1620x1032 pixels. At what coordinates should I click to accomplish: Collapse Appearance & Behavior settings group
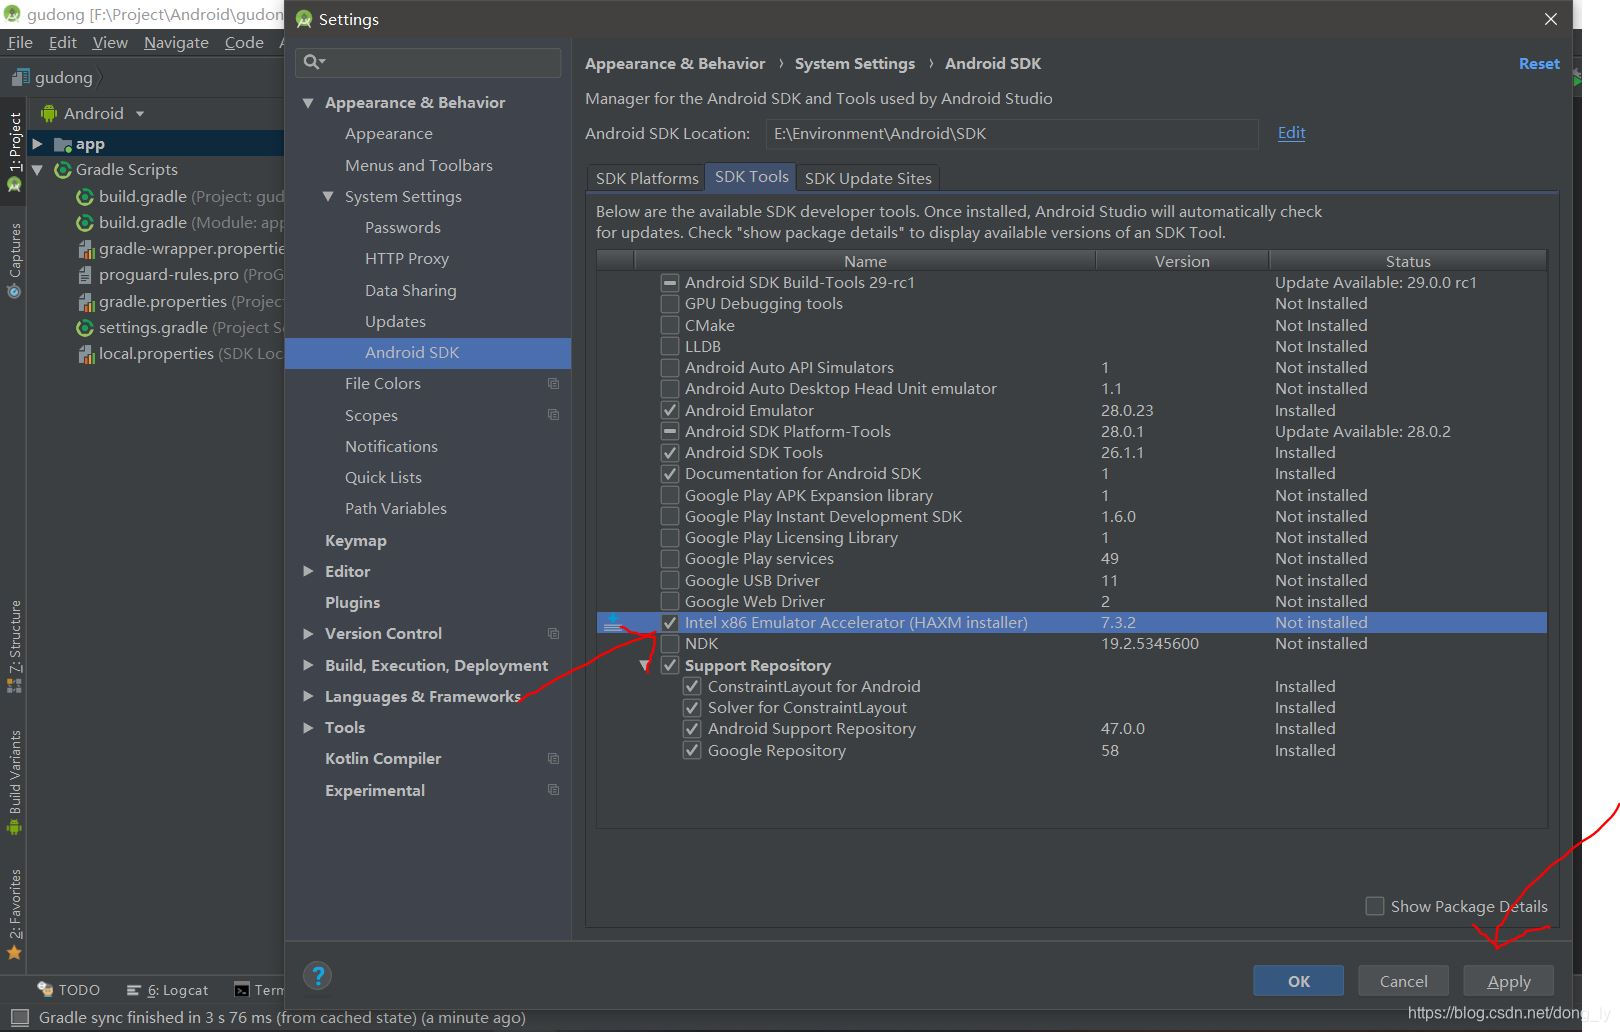(x=308, y=103)
